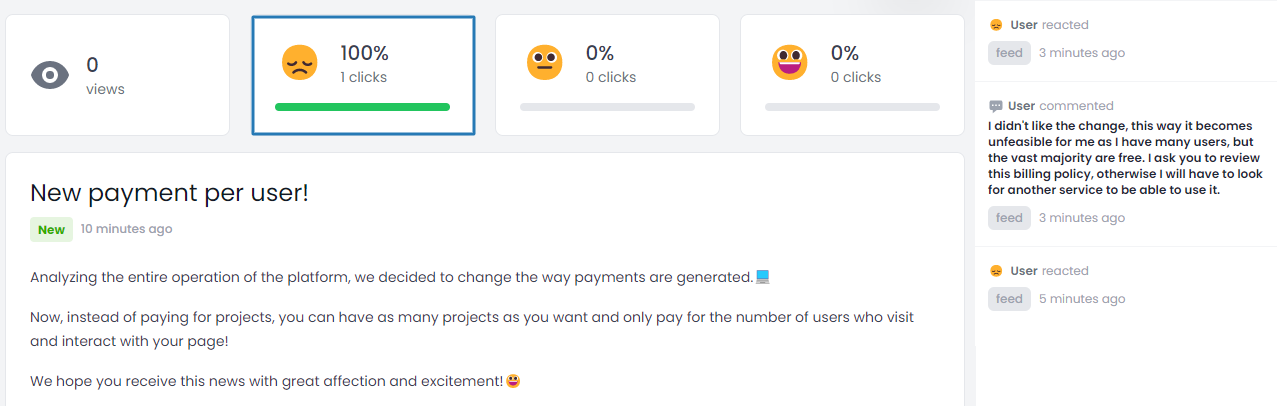The width and height of the screenshot is (1277, 406).
Task: Click the happy grinning face emoji
Action: coord(789,62)
